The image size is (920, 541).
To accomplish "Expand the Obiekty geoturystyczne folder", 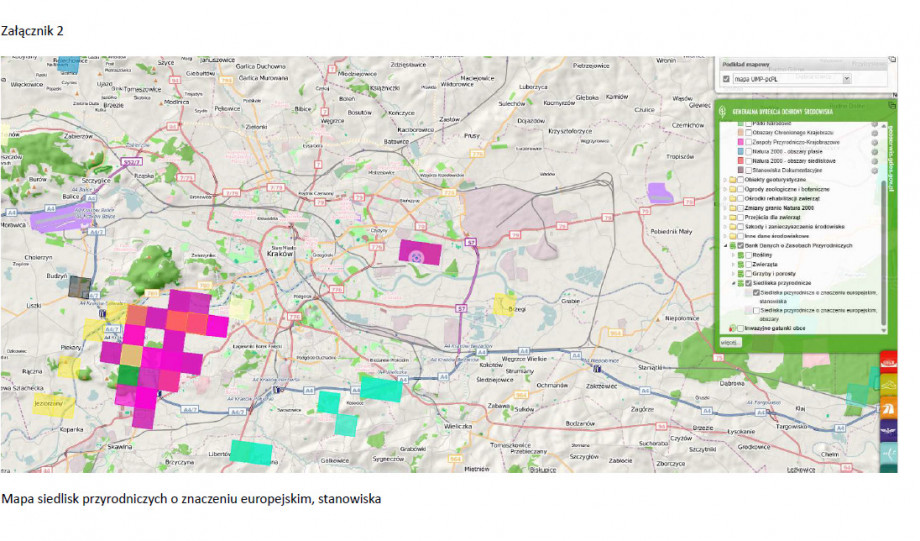I will tap(724, 179).
